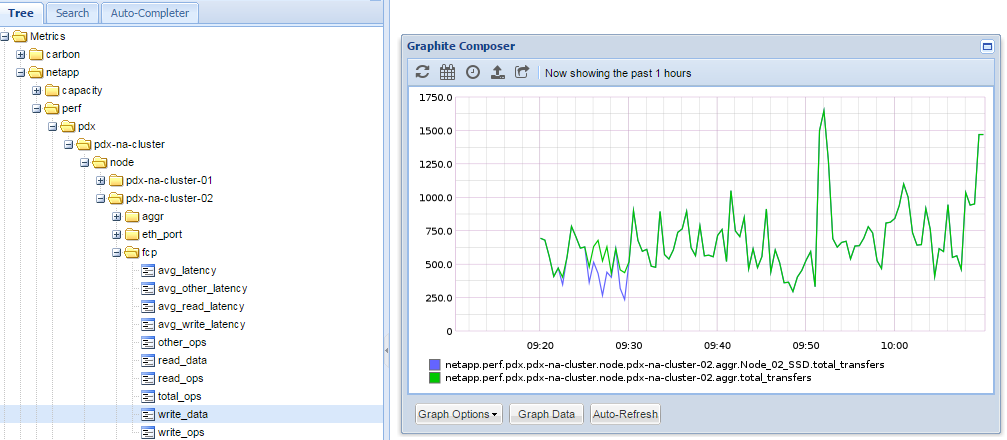Open the Graph Options dropdown
The image size is (1007, 440).
459,413
